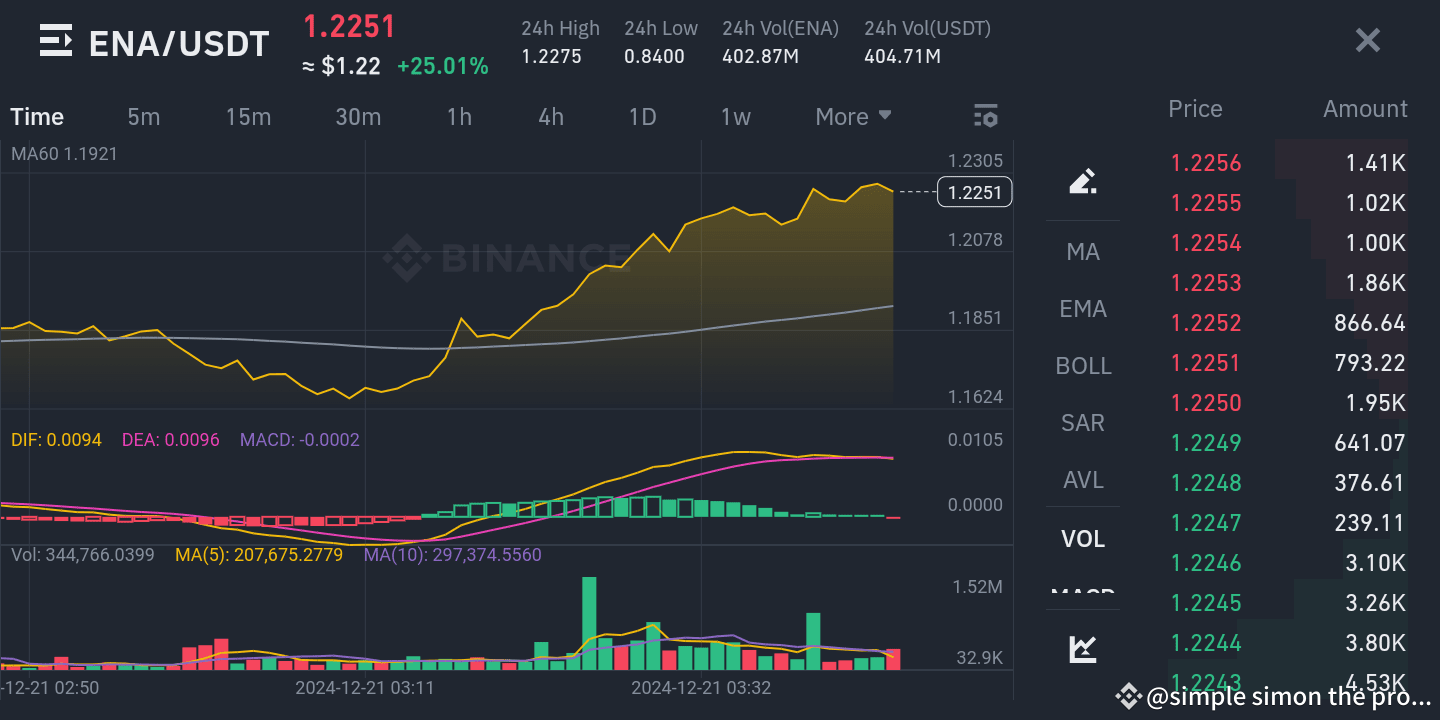Screen dimensions: 1440x720
Task: Open chart settings with the hexagon icon
Action: [986, 116]
